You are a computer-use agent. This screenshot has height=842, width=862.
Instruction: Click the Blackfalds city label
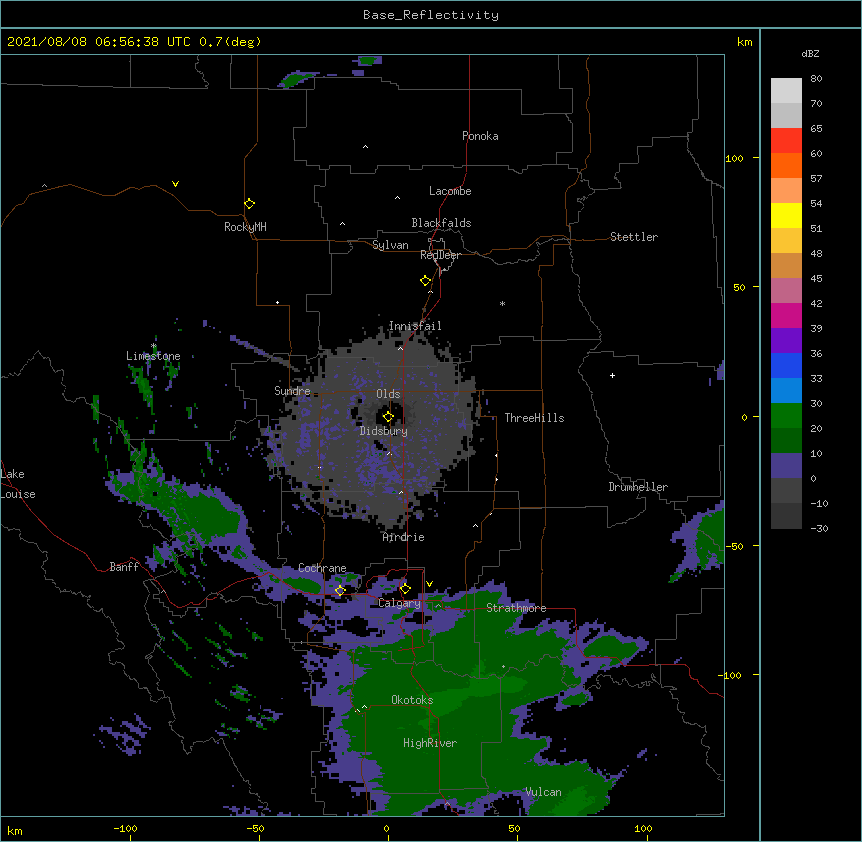(441, 223)
